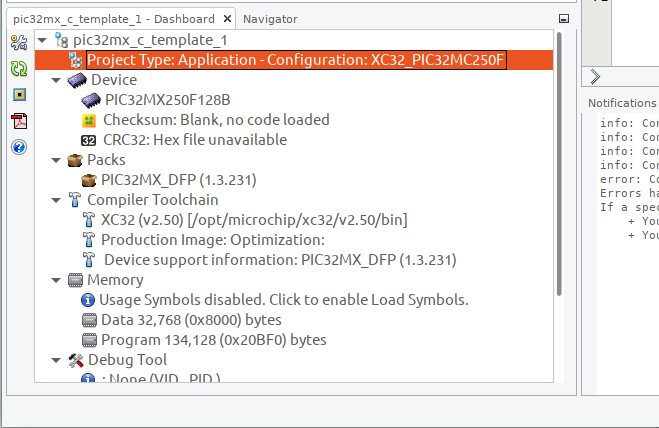Select the XC32 (v2.50) toolchain entry
Screen dimensions: 659x428
(254, 220)
